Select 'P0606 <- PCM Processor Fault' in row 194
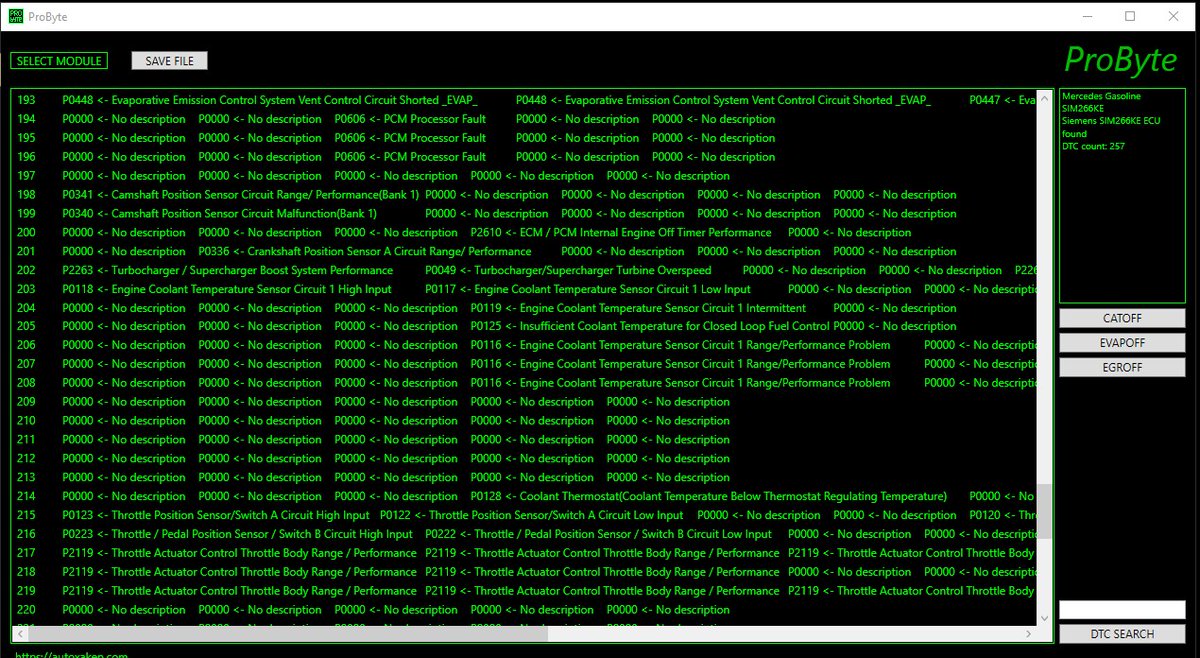This screenshot has height=658, width=1200. [410, 119]
